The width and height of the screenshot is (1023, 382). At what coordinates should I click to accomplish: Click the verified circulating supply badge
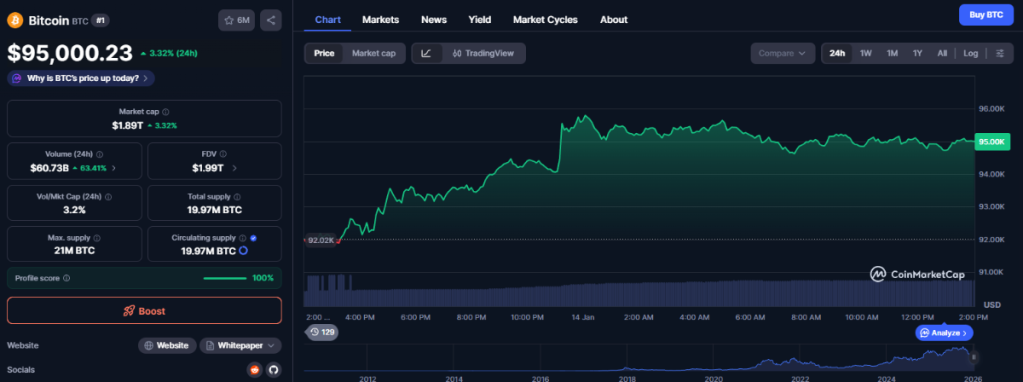pyautogui.click(x=253, y=238)
